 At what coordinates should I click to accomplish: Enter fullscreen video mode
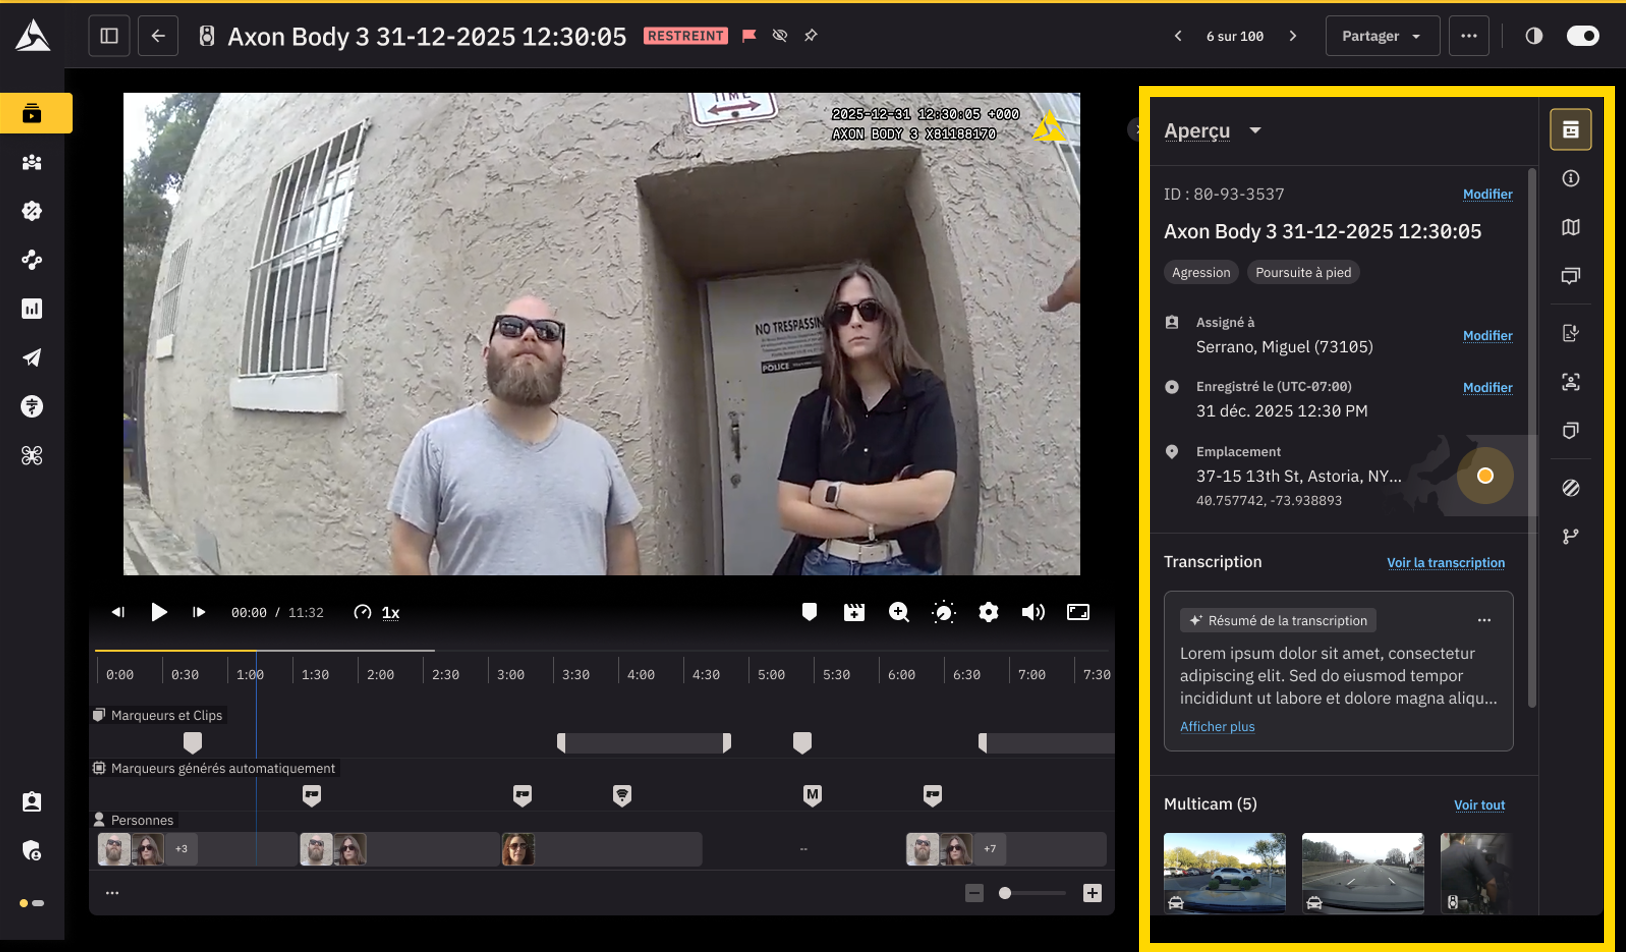[x=1078, y=612]
